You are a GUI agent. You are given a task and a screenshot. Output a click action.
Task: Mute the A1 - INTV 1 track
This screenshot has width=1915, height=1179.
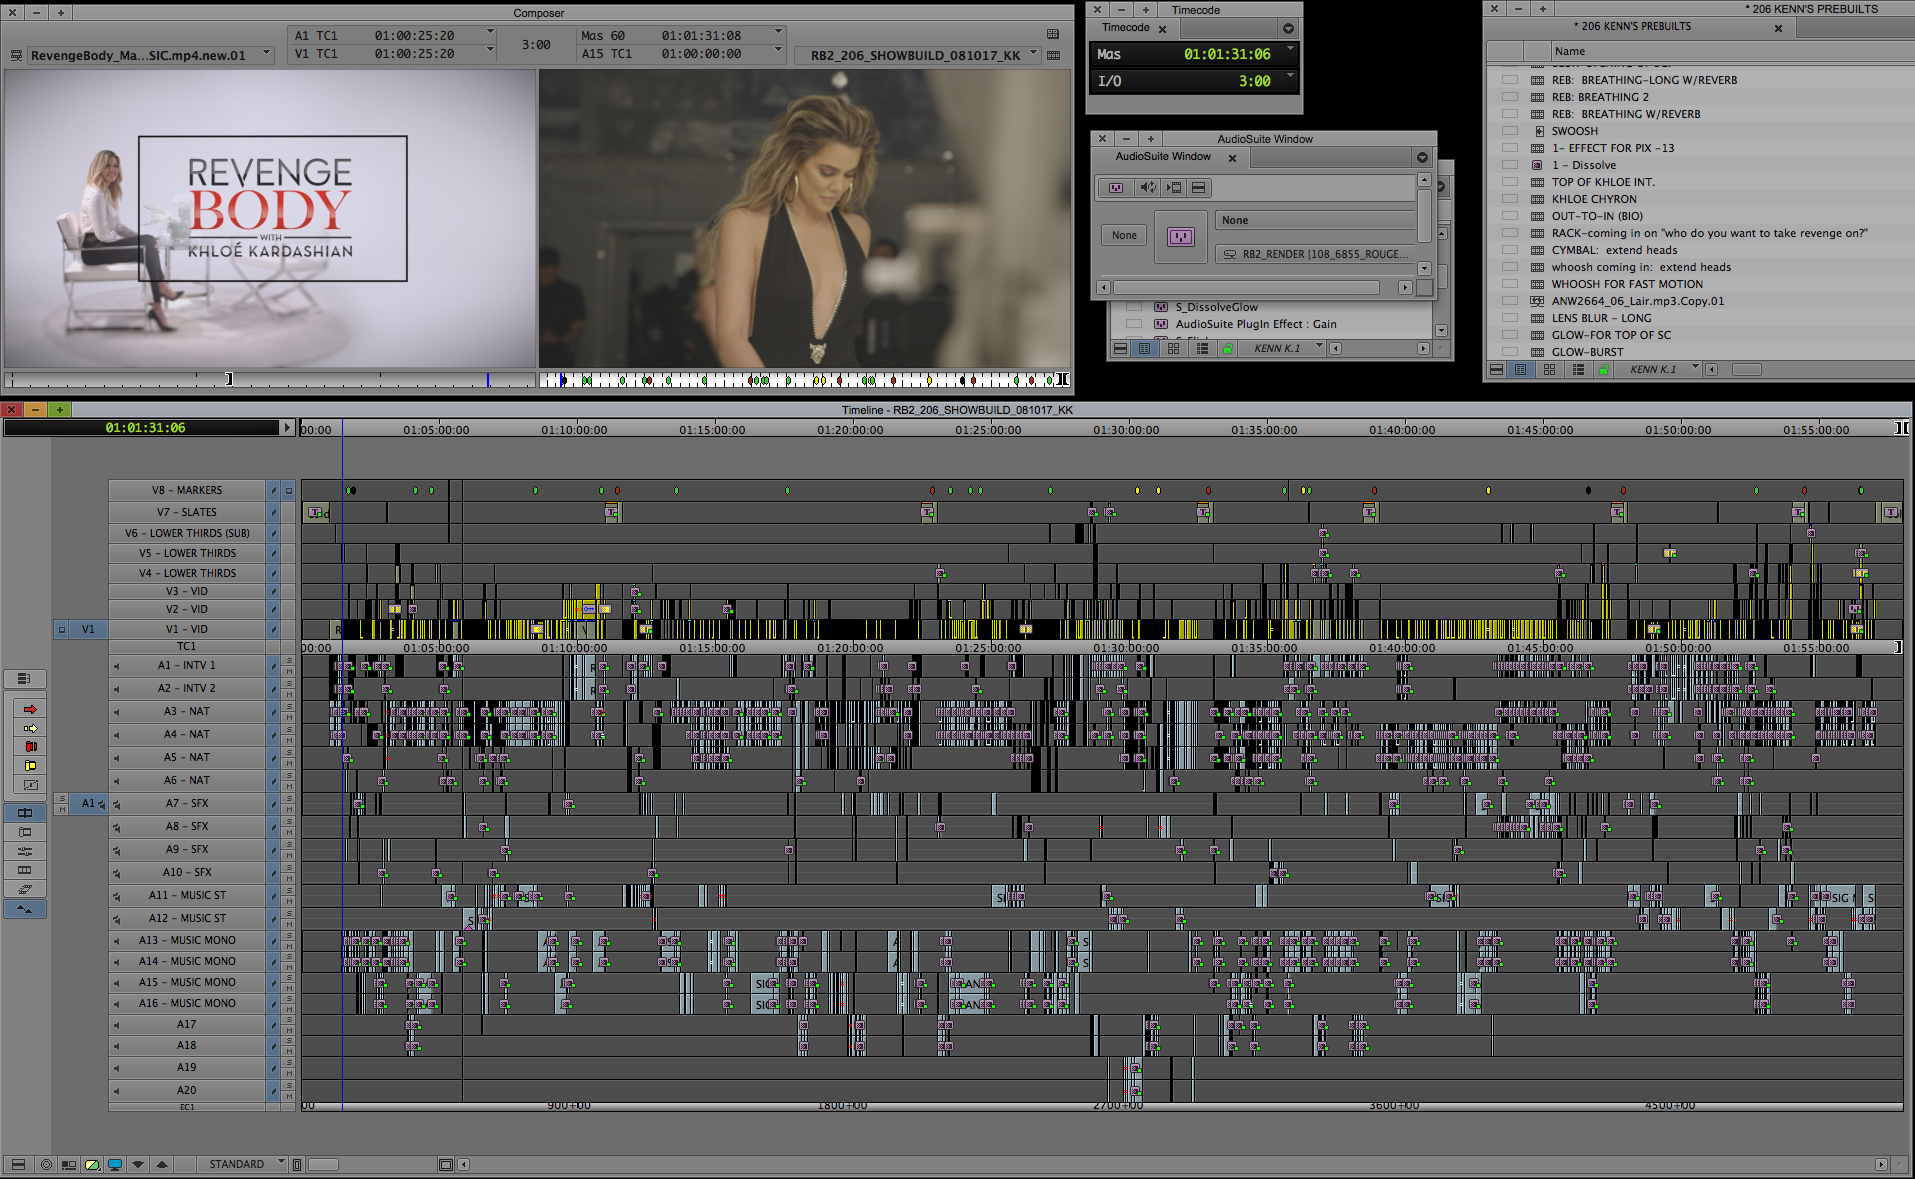point(289,670)
